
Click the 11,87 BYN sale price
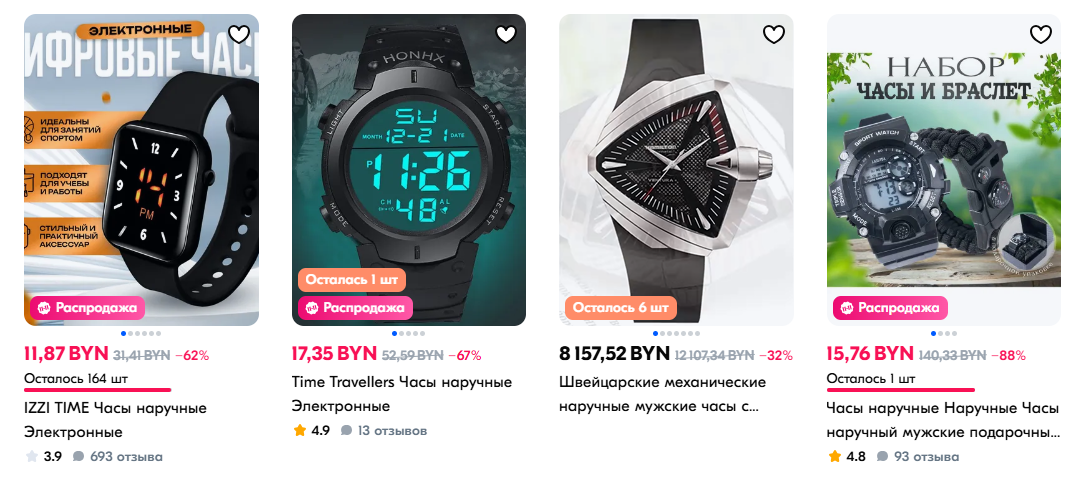pyautogui.click(x=66, y=354)
